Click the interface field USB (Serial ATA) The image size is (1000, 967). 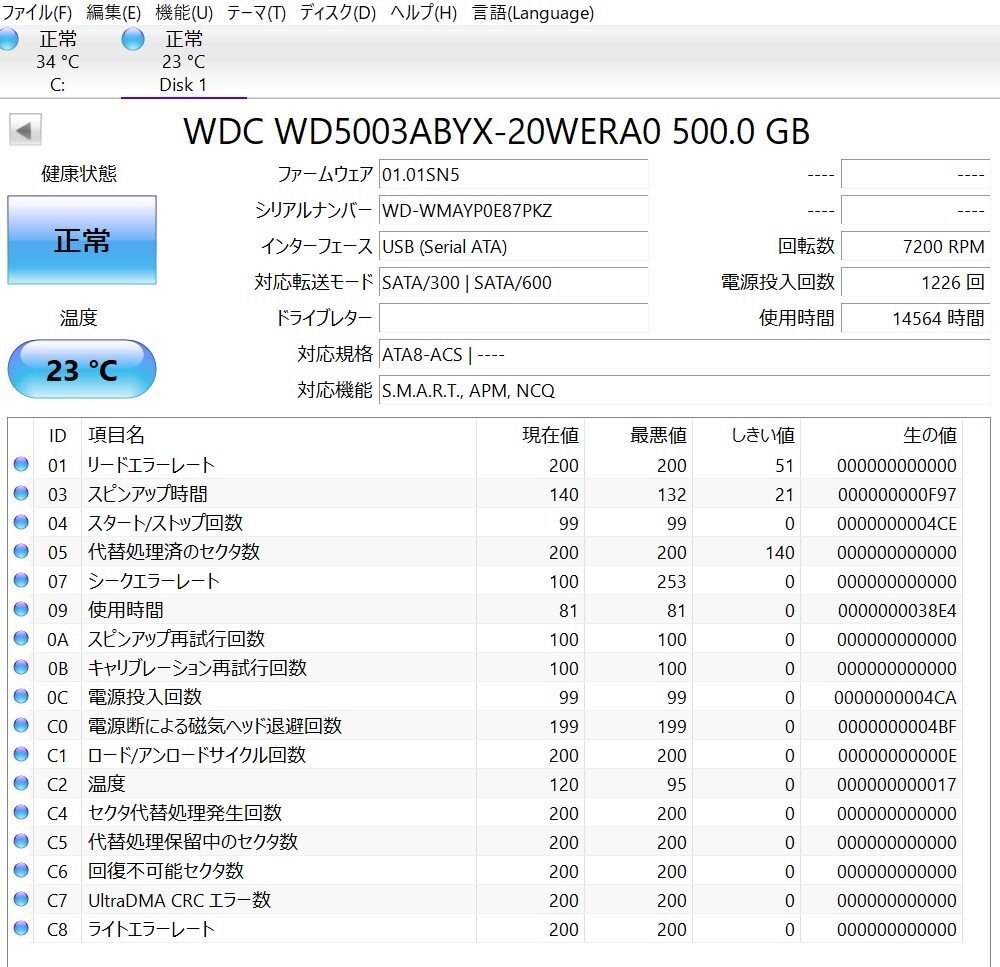pos(513,246)
